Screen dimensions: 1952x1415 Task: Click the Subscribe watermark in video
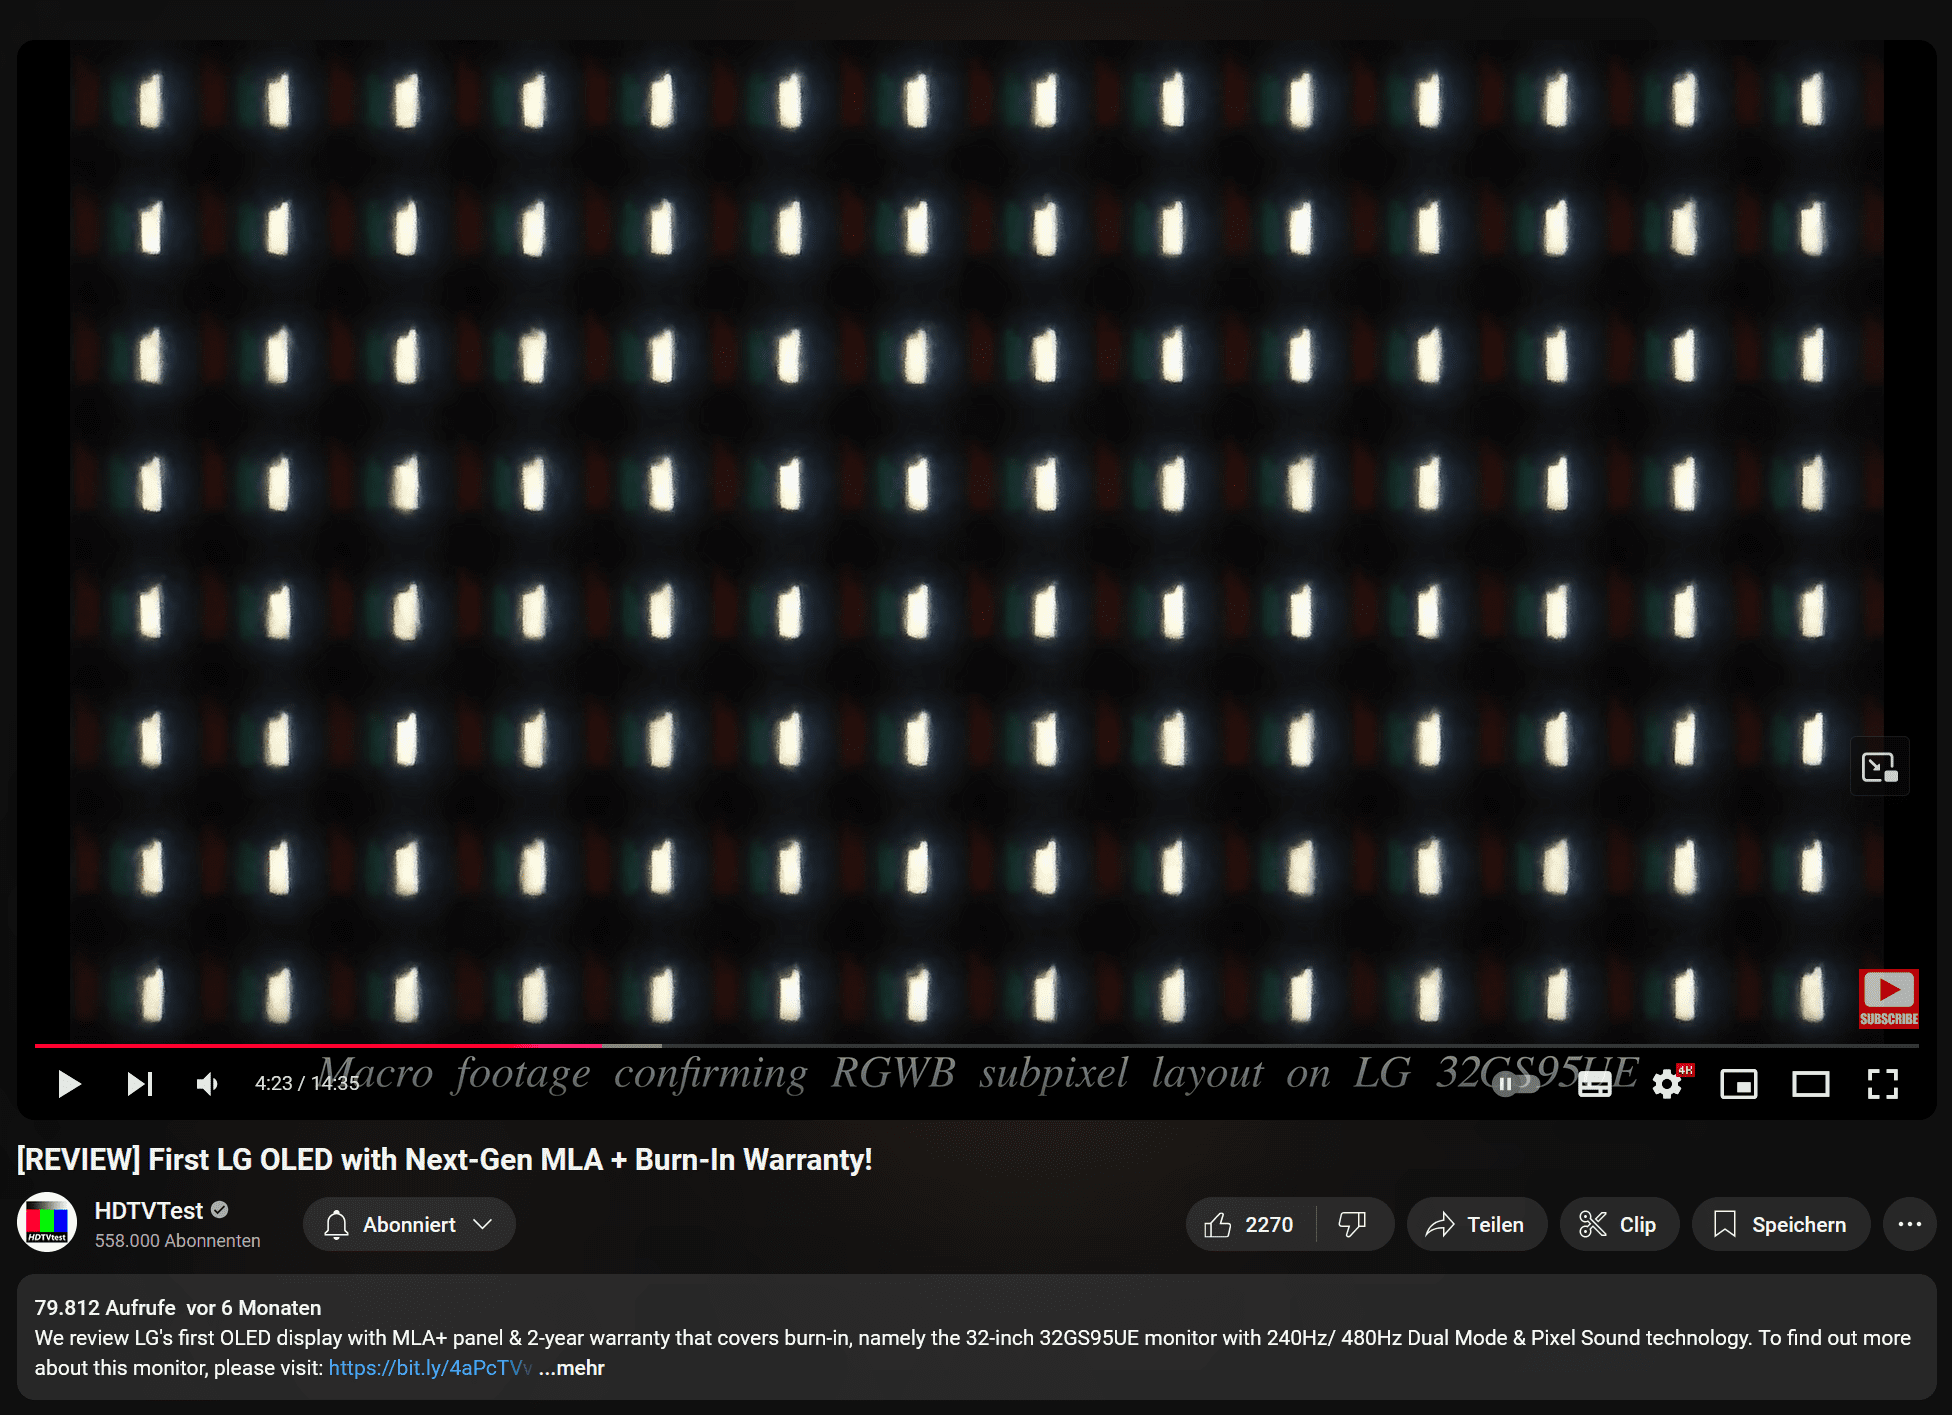[1889, 998]
